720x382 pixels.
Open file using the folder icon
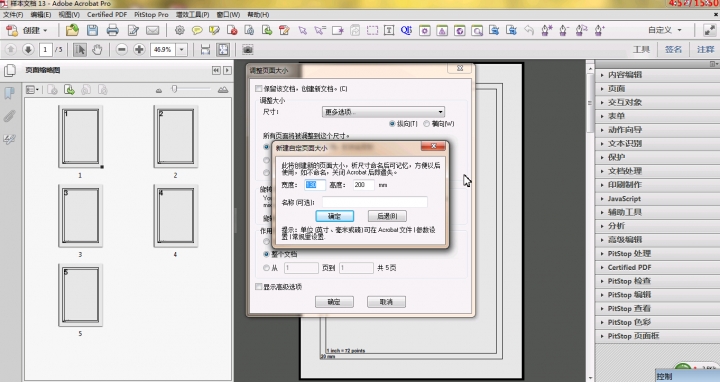coord(72,30)
